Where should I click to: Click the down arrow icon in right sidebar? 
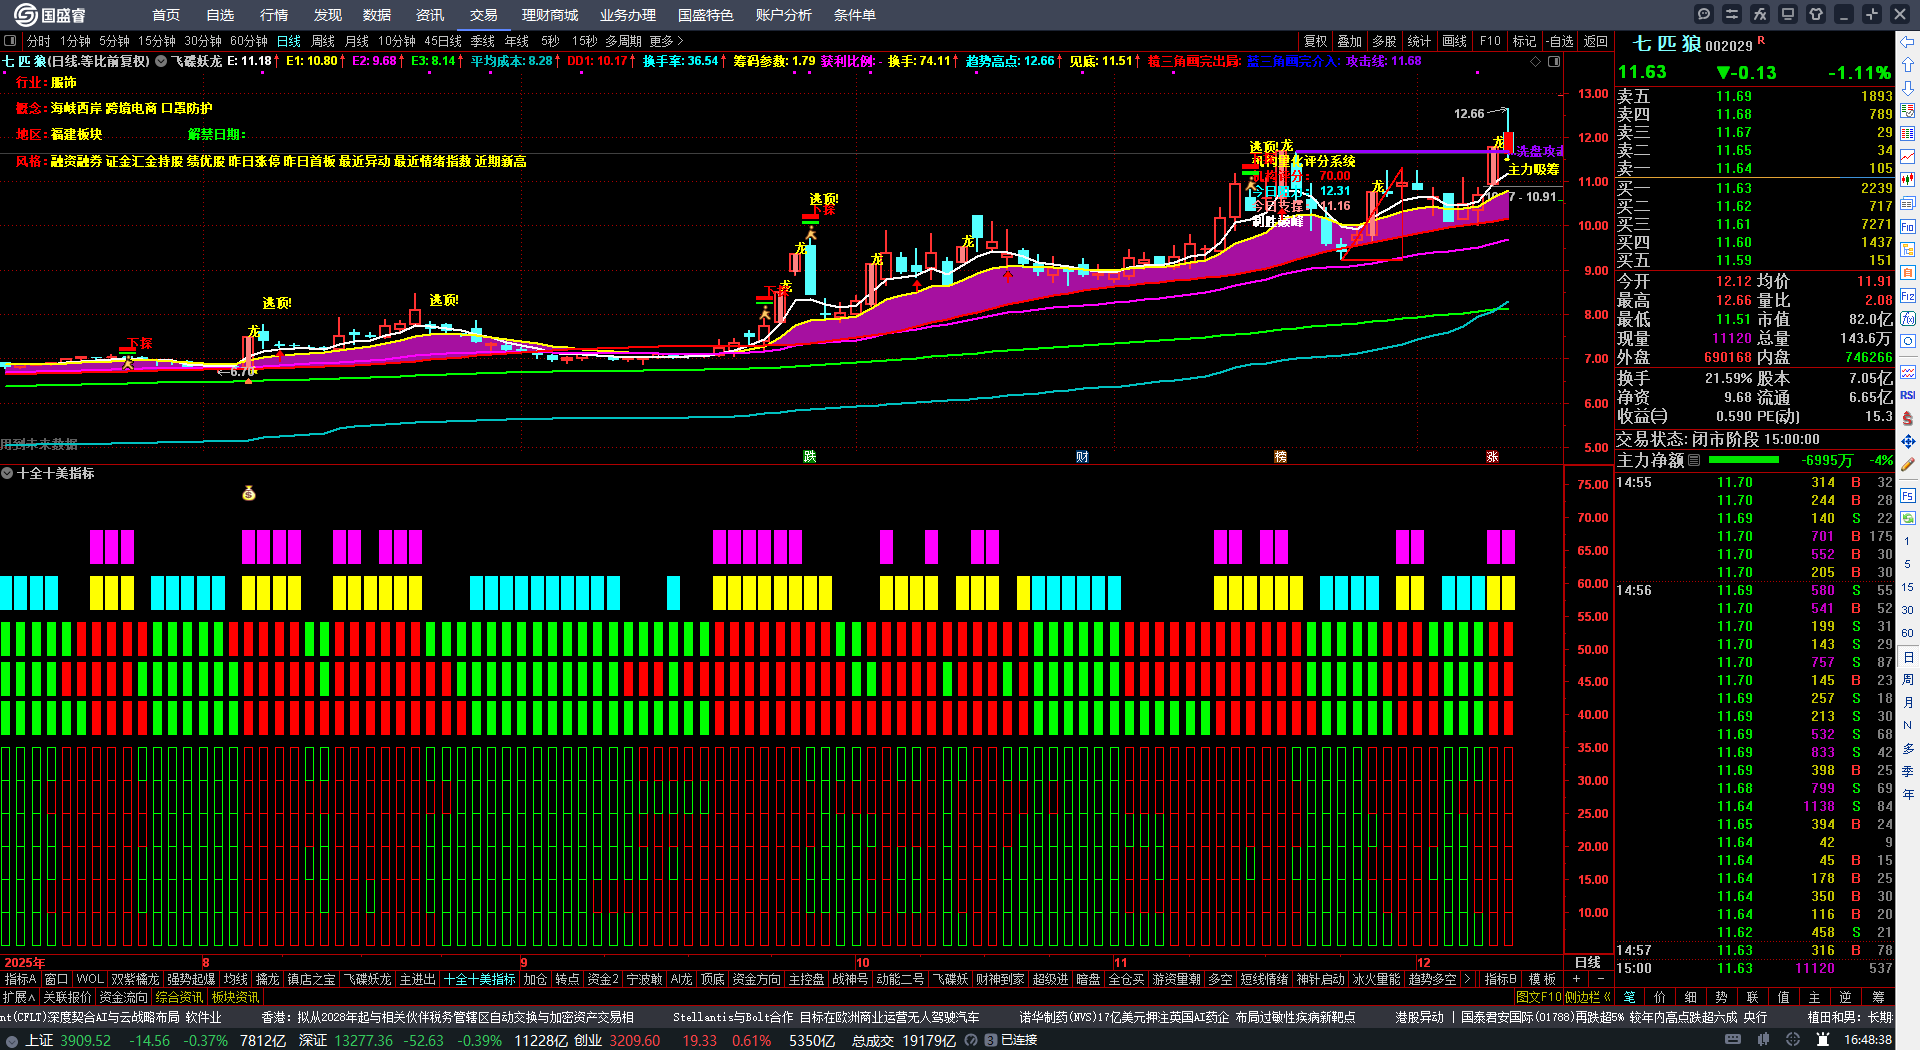click(1908, 87)
